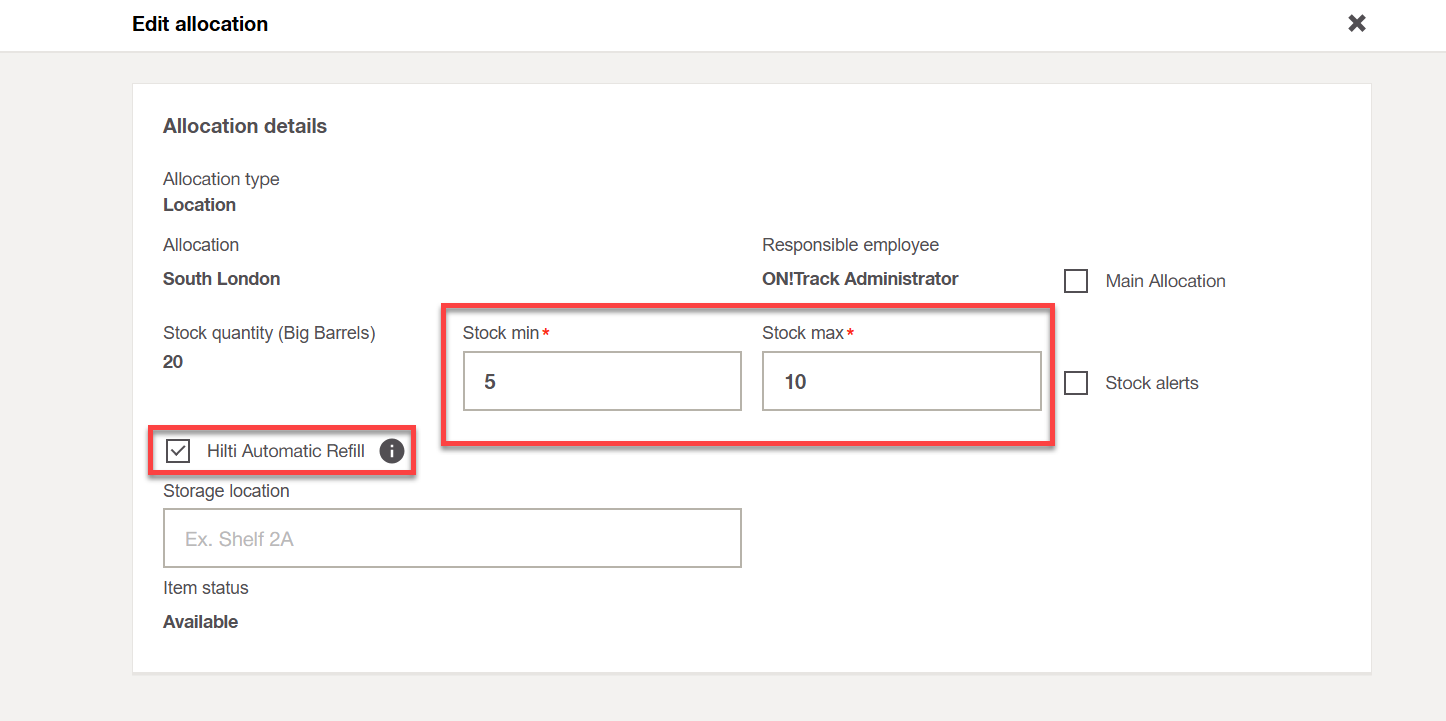Click the Item status label
Viewport: 1446px width, 721px height.
point(206,588)
